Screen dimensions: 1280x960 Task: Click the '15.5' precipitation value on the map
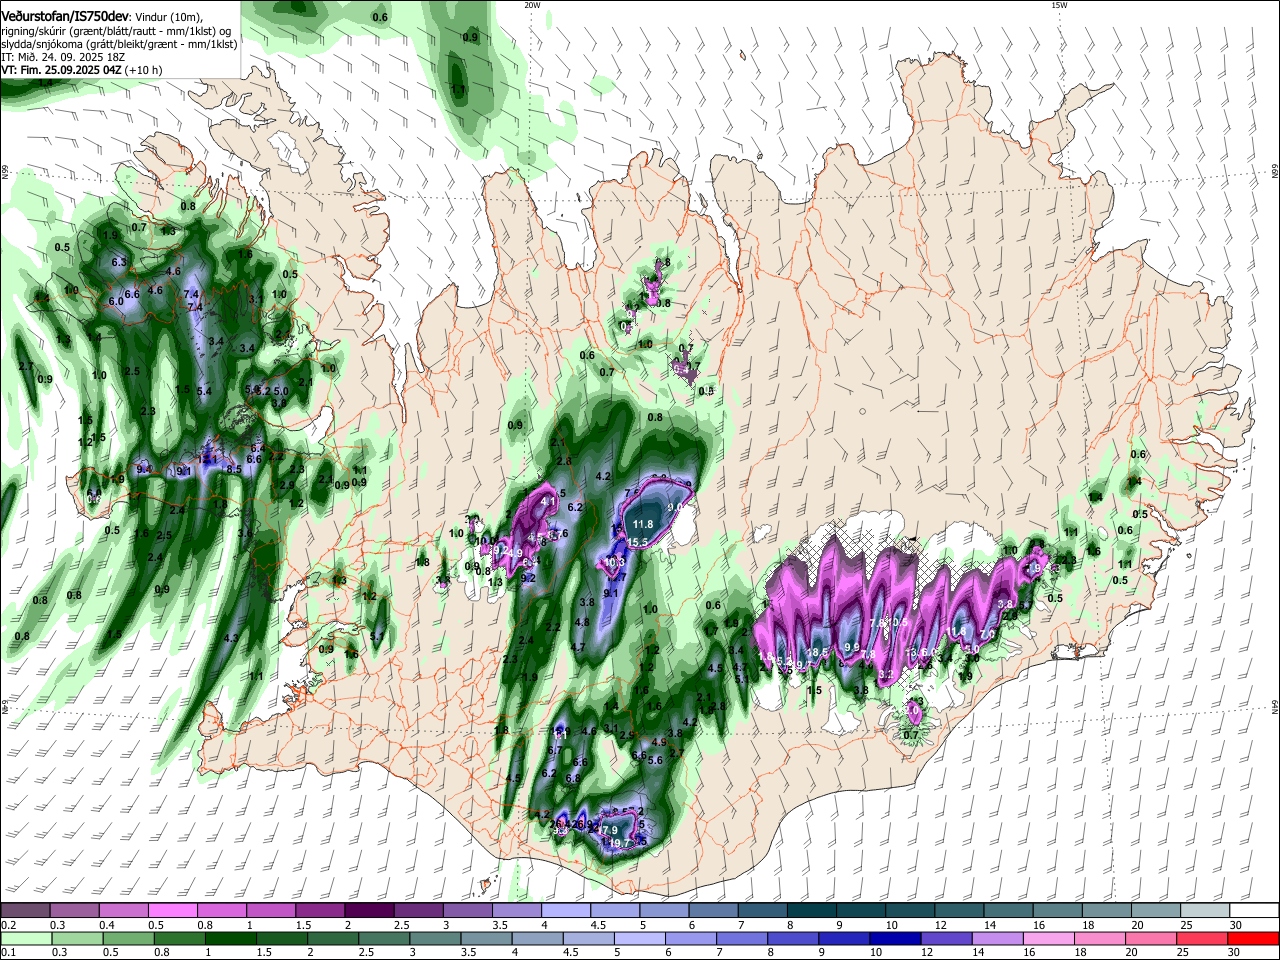tap(638, 542)
